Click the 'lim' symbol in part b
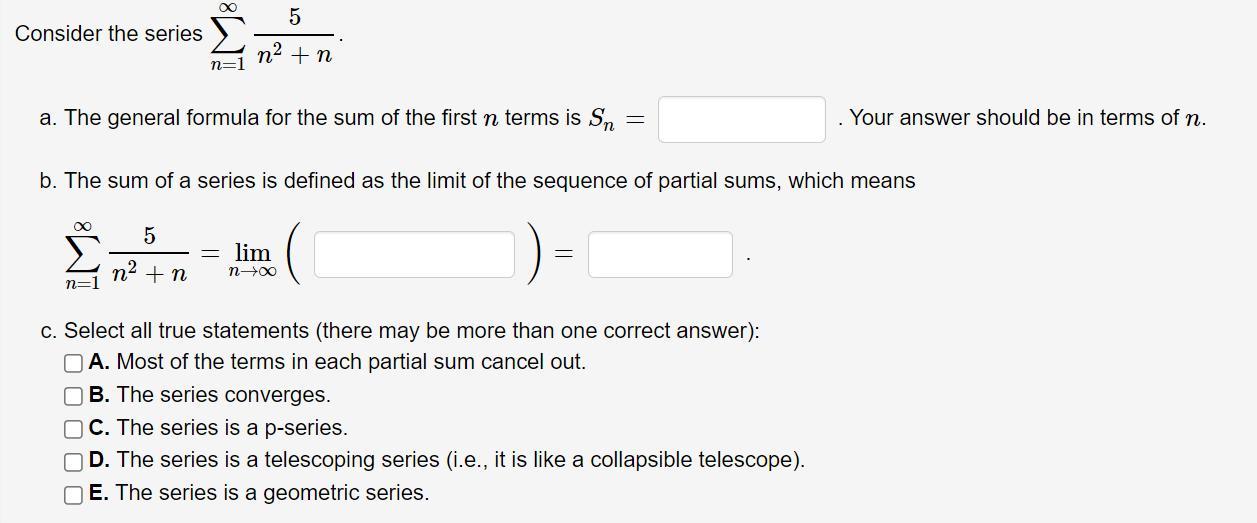 coord(252,253)
